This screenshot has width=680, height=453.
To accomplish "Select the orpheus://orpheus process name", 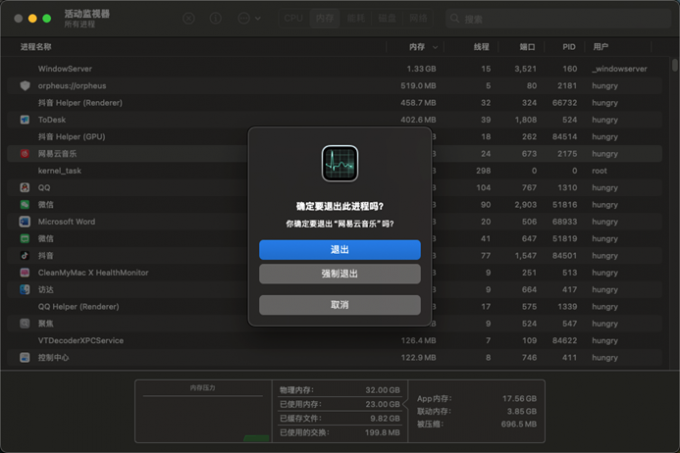I will coord(72,86).
